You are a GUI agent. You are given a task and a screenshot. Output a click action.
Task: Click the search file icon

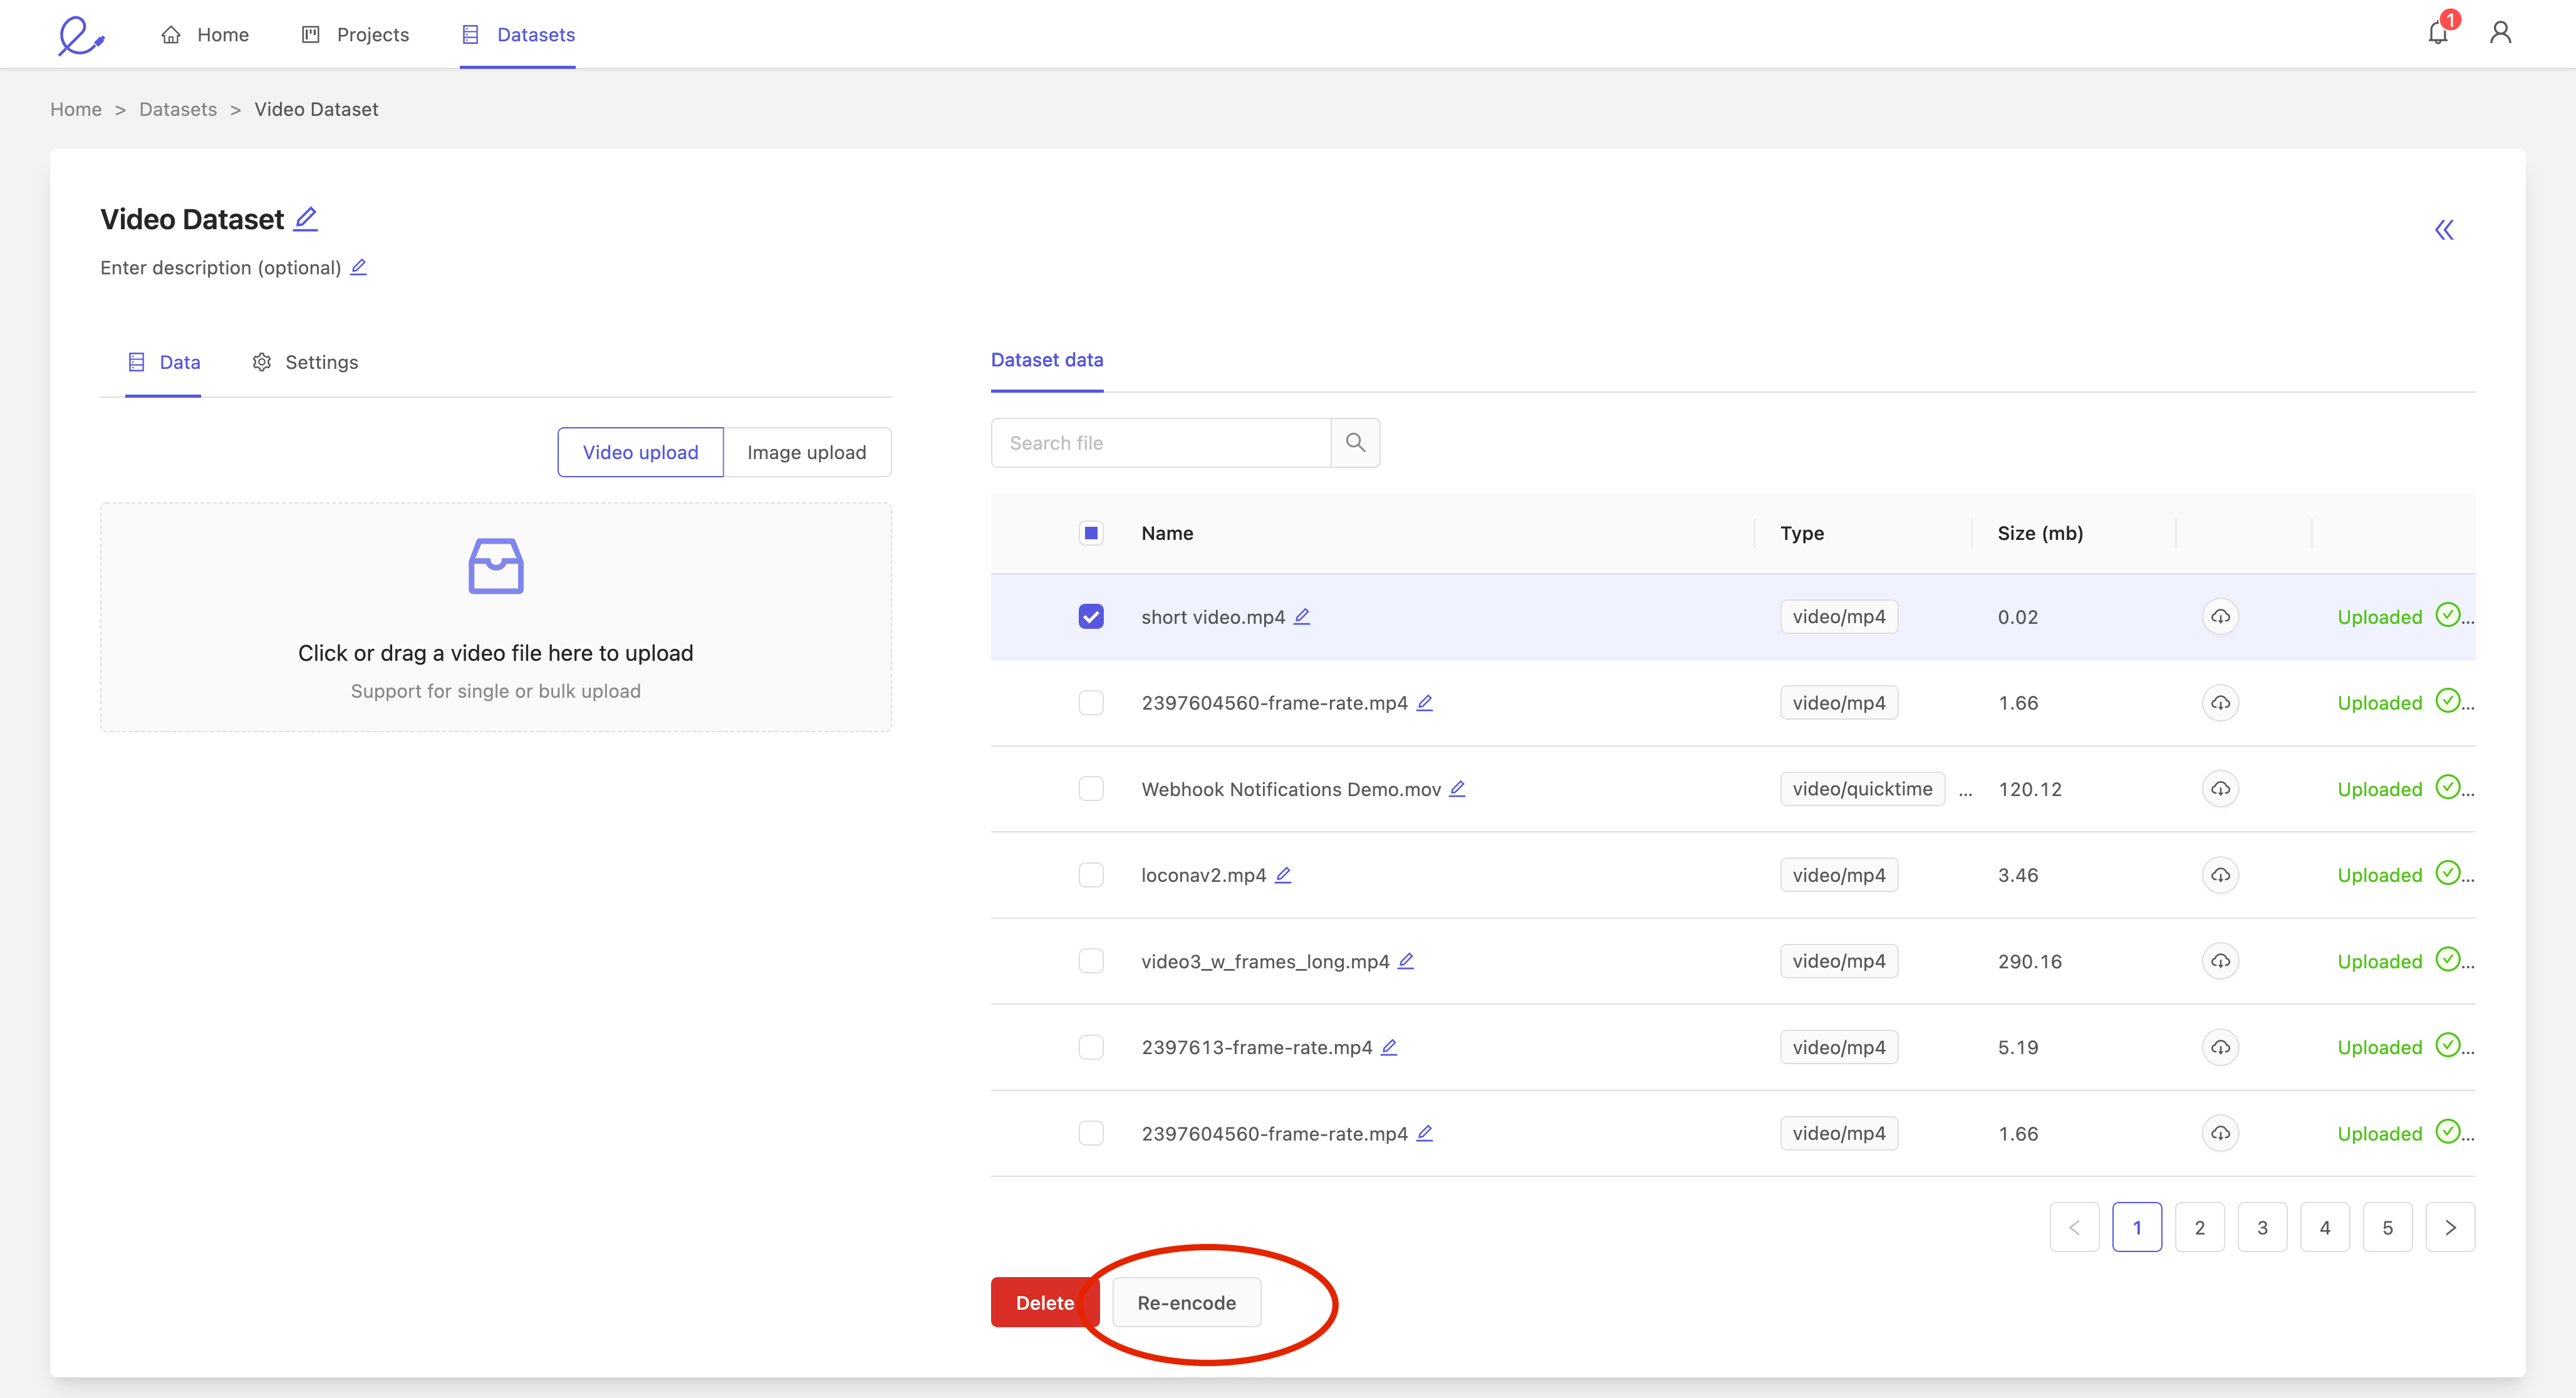1359,442
